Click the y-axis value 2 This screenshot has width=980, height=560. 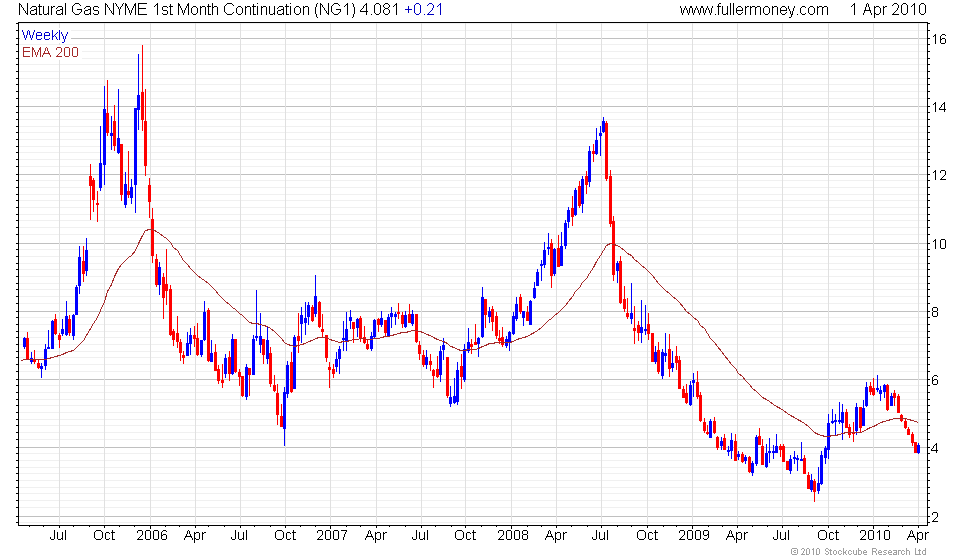click(x=936, y=518)
